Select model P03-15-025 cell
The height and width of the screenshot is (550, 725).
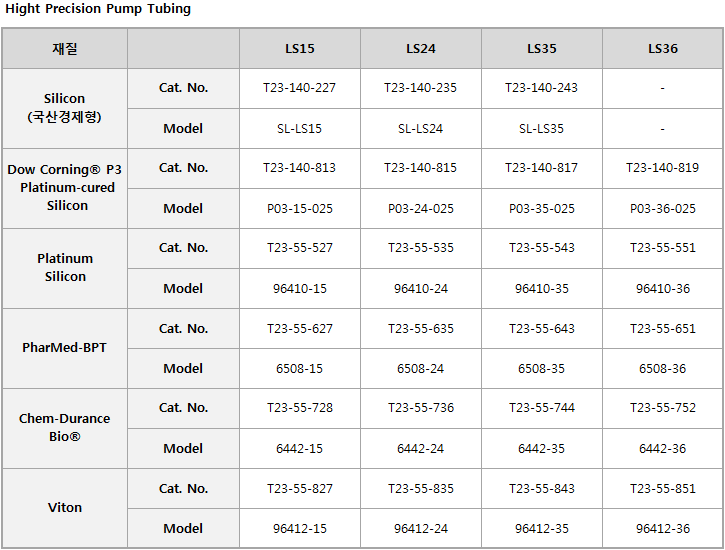point(300,208)
